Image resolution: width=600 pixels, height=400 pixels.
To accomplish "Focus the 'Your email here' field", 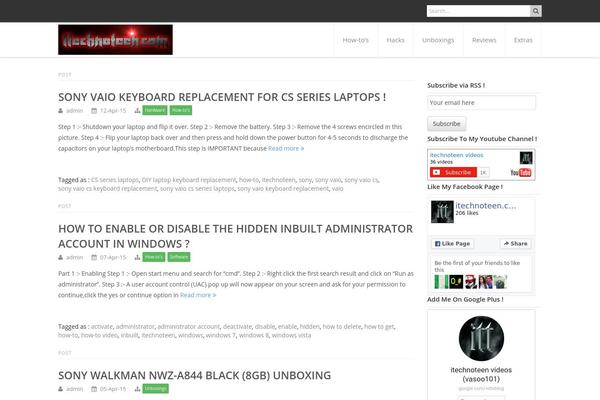I will [481, 103].
